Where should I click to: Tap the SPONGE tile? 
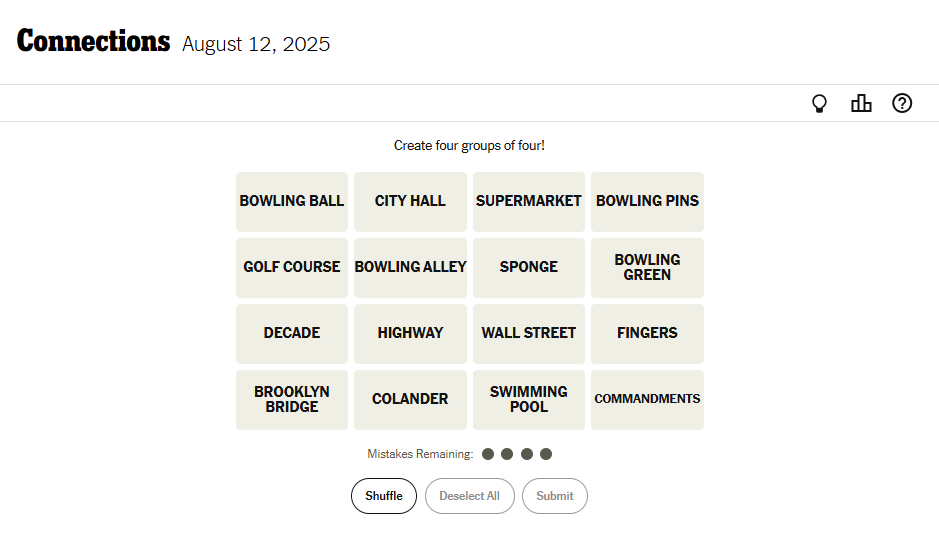(x=529, y=267)
